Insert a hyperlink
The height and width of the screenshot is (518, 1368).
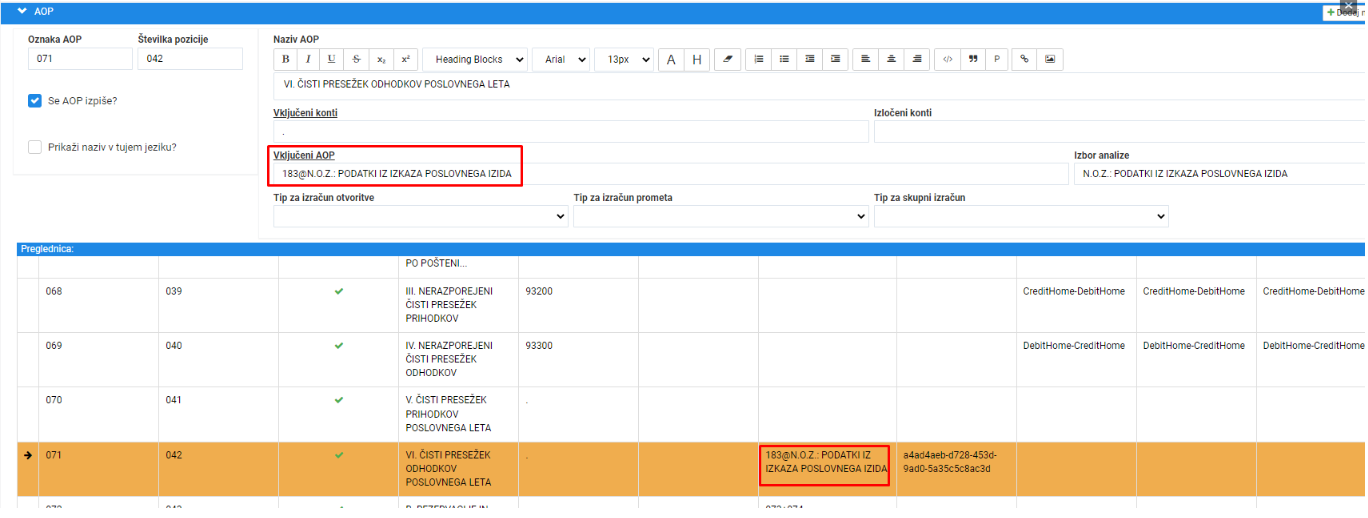click(1024, 59)
